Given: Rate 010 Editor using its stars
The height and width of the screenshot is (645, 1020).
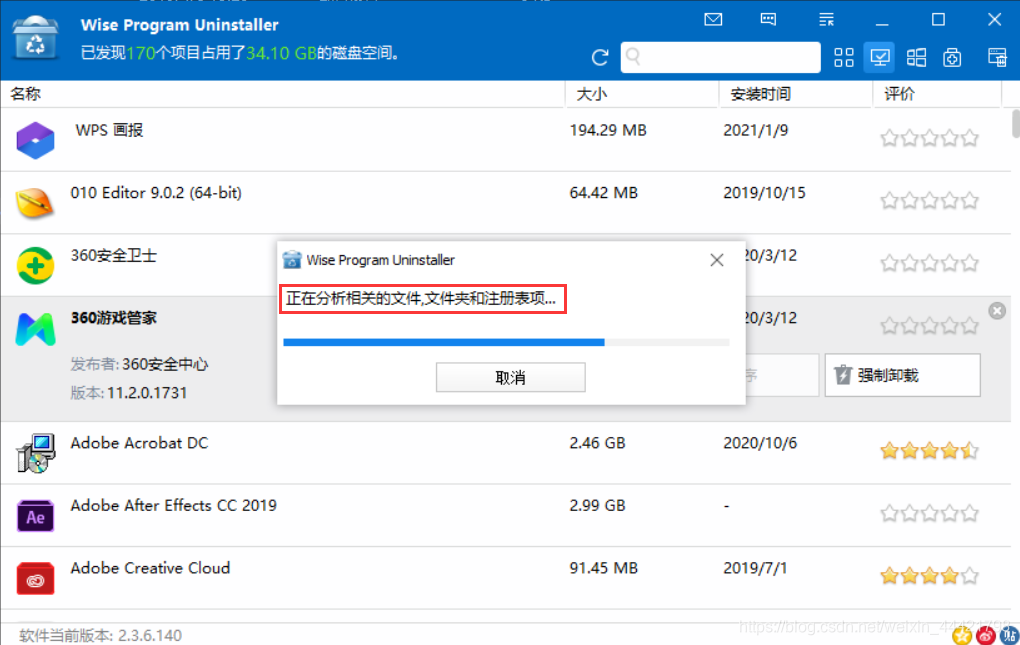Looking at the screenshot, I should 930,200.
